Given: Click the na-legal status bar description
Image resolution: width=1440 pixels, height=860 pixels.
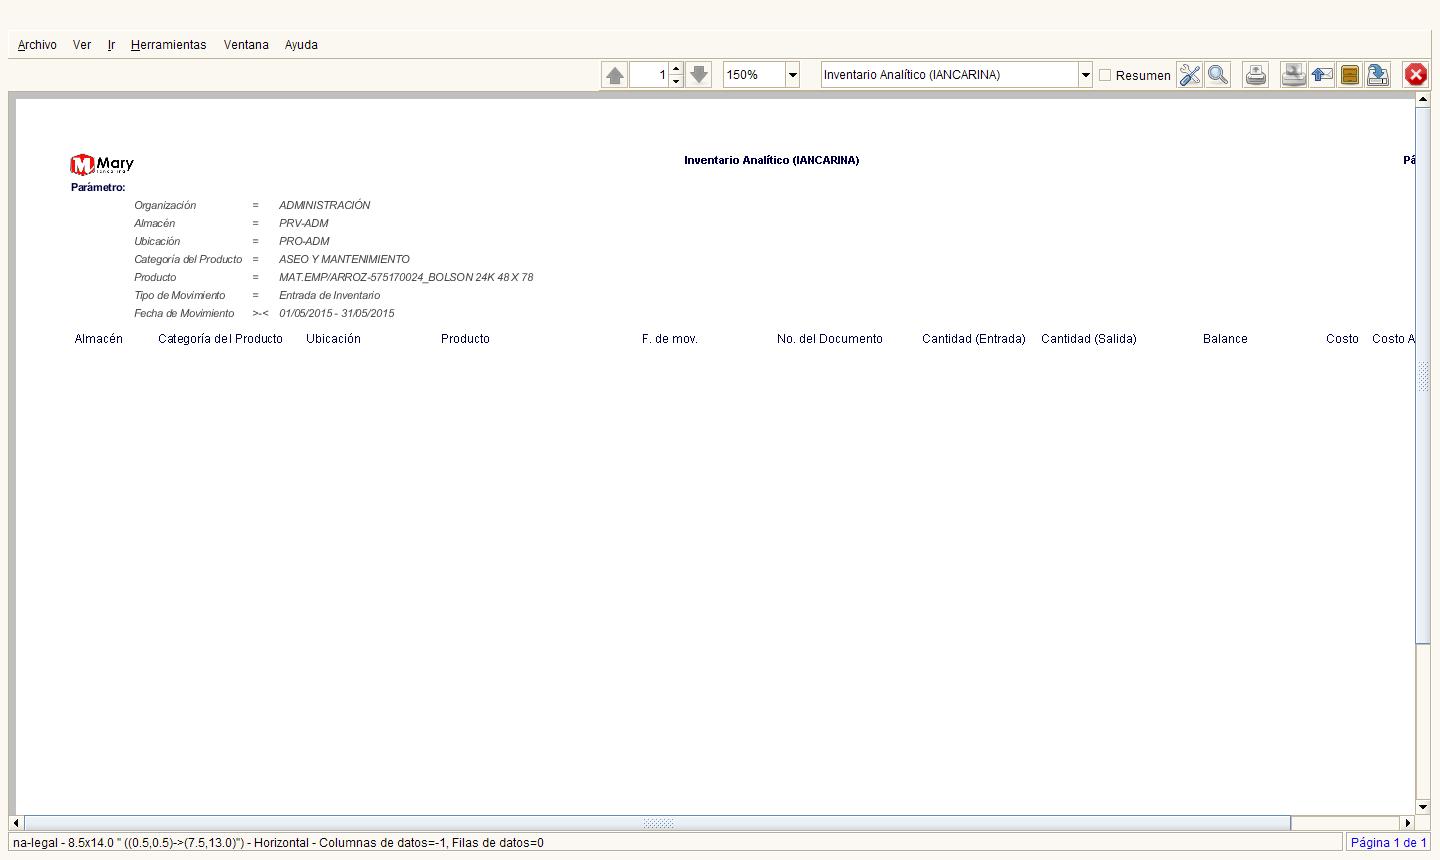Looking at the screenshot, I should coord(278,843).
